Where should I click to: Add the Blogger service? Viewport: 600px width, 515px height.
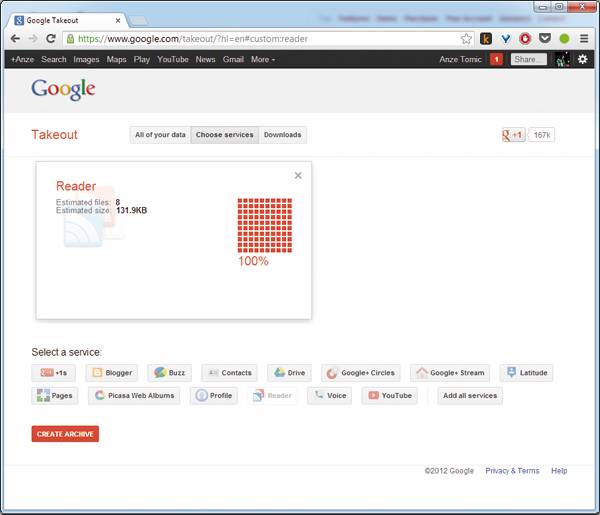(x=111, y=373)
